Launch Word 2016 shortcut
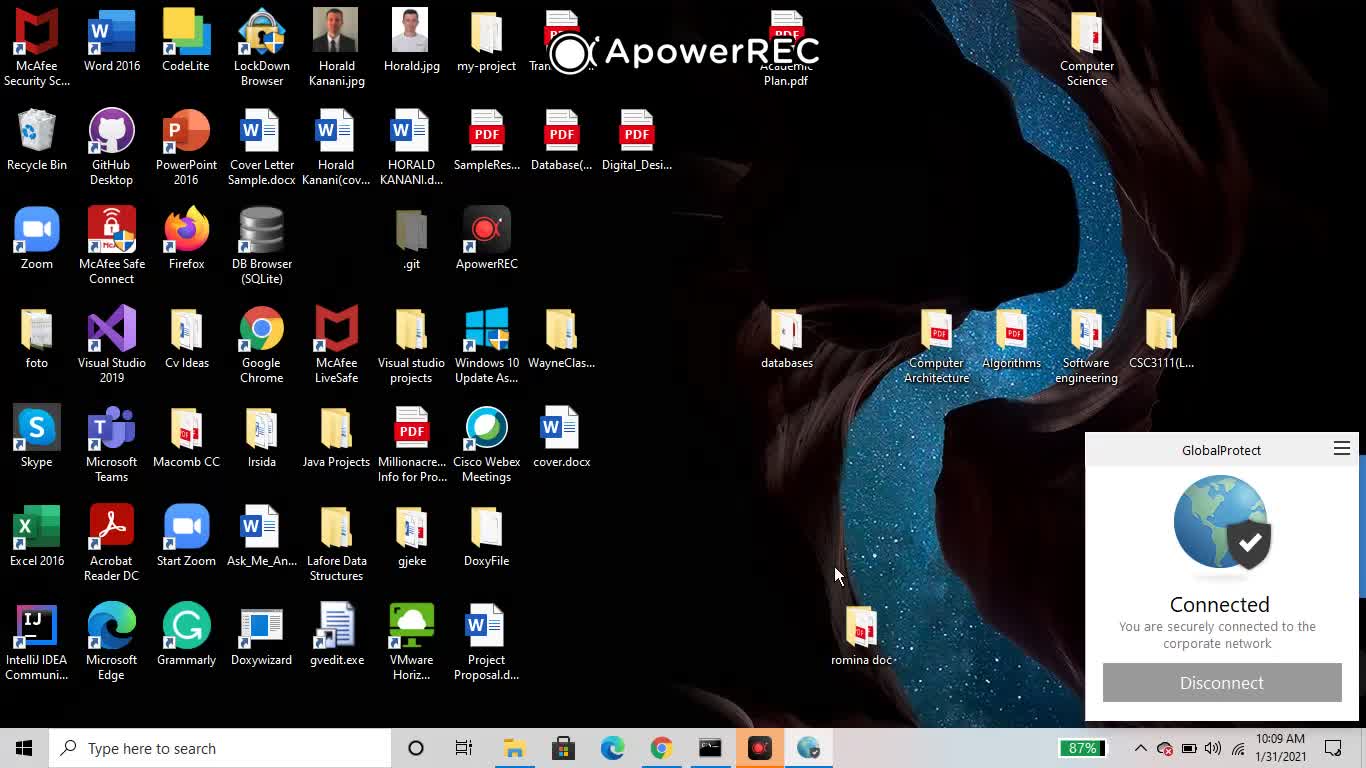Image resolution: width=1366 pixels, height=768 pixels. (112, 40)
